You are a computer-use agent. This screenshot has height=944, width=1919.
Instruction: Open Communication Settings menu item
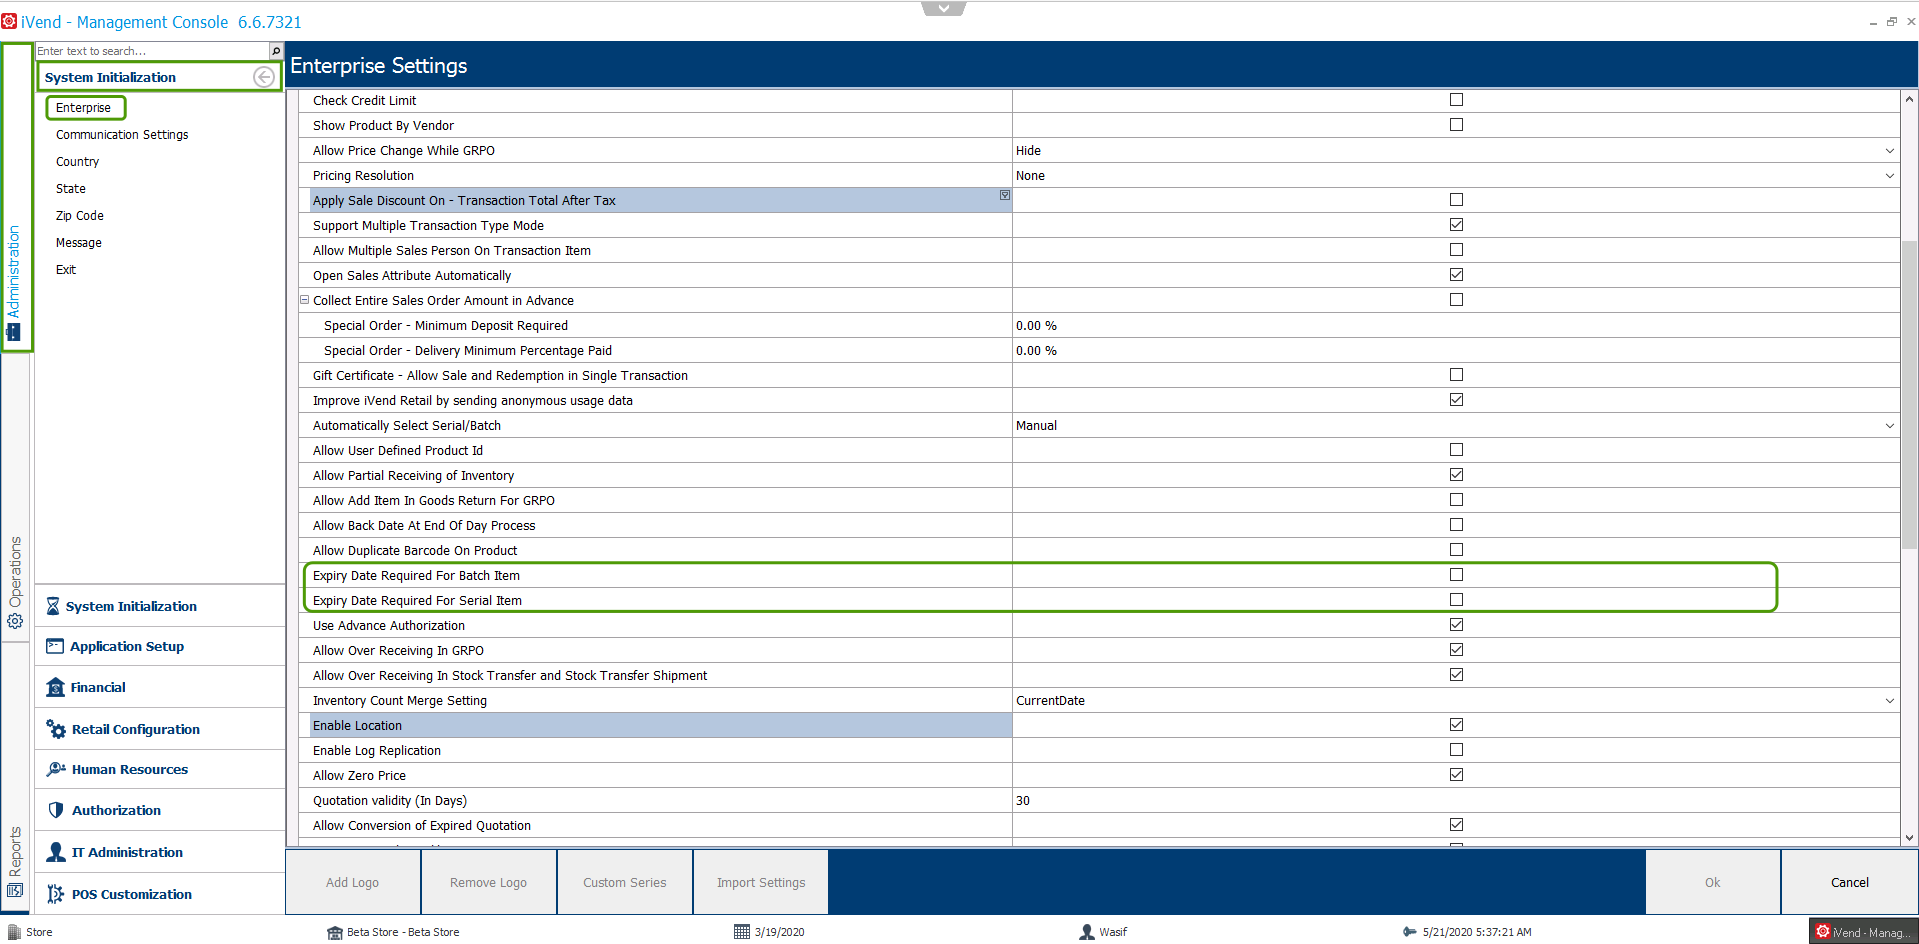point(122,135)
